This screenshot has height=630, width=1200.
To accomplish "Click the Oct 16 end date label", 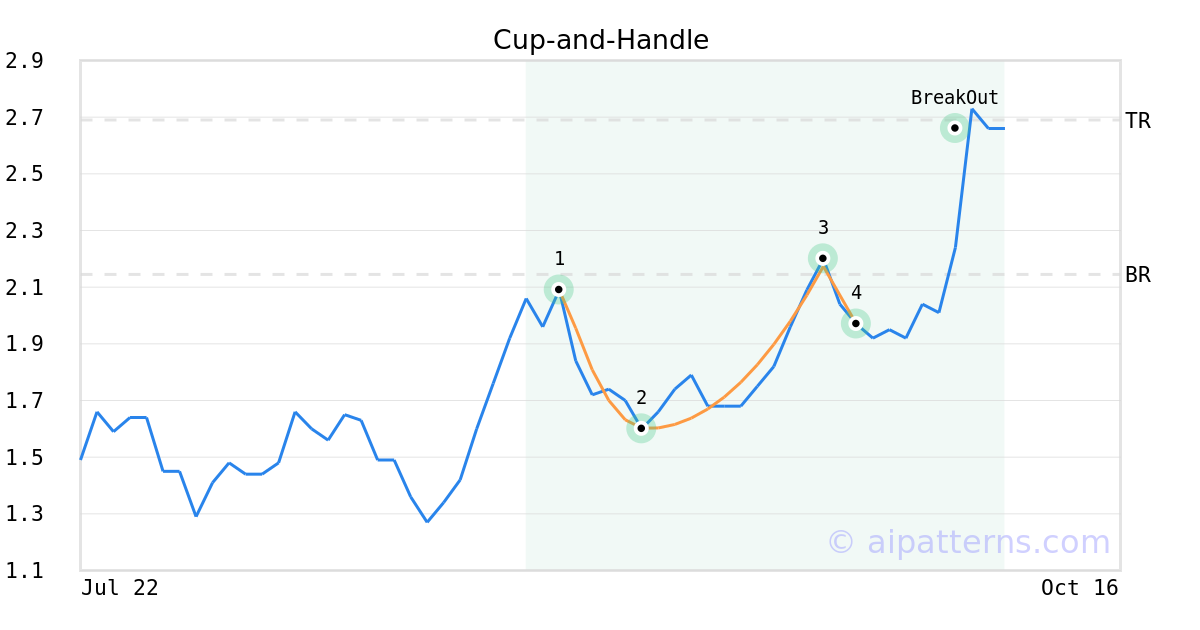I will point(1079,588).
